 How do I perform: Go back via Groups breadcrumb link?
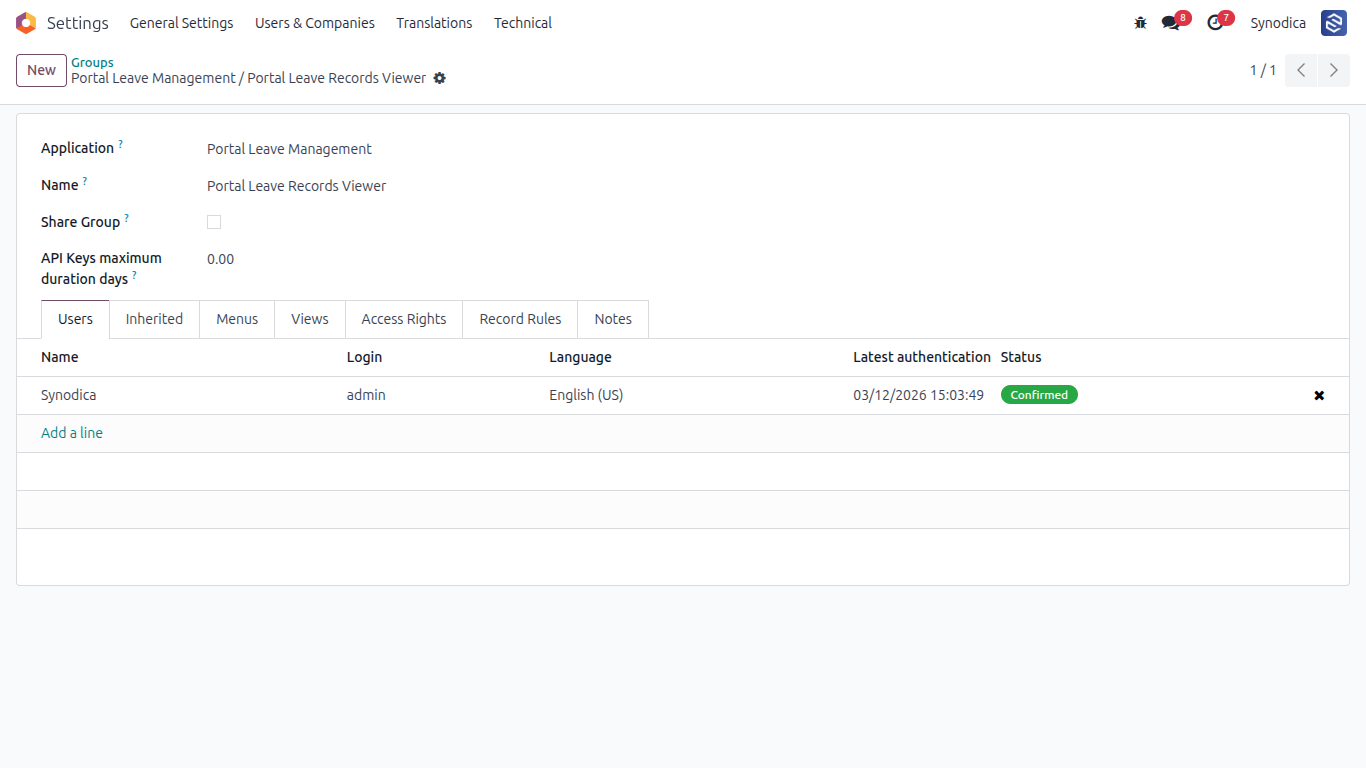click(92, 62)
